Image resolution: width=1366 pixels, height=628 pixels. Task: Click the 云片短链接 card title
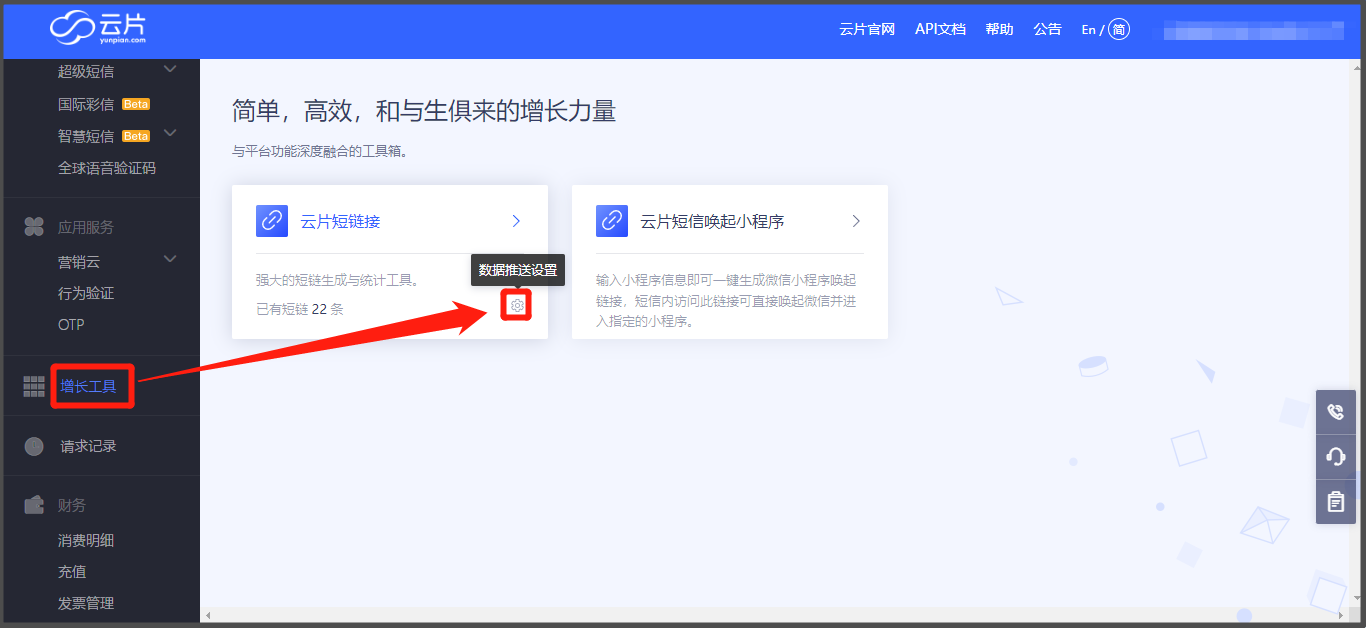(340, 221)
